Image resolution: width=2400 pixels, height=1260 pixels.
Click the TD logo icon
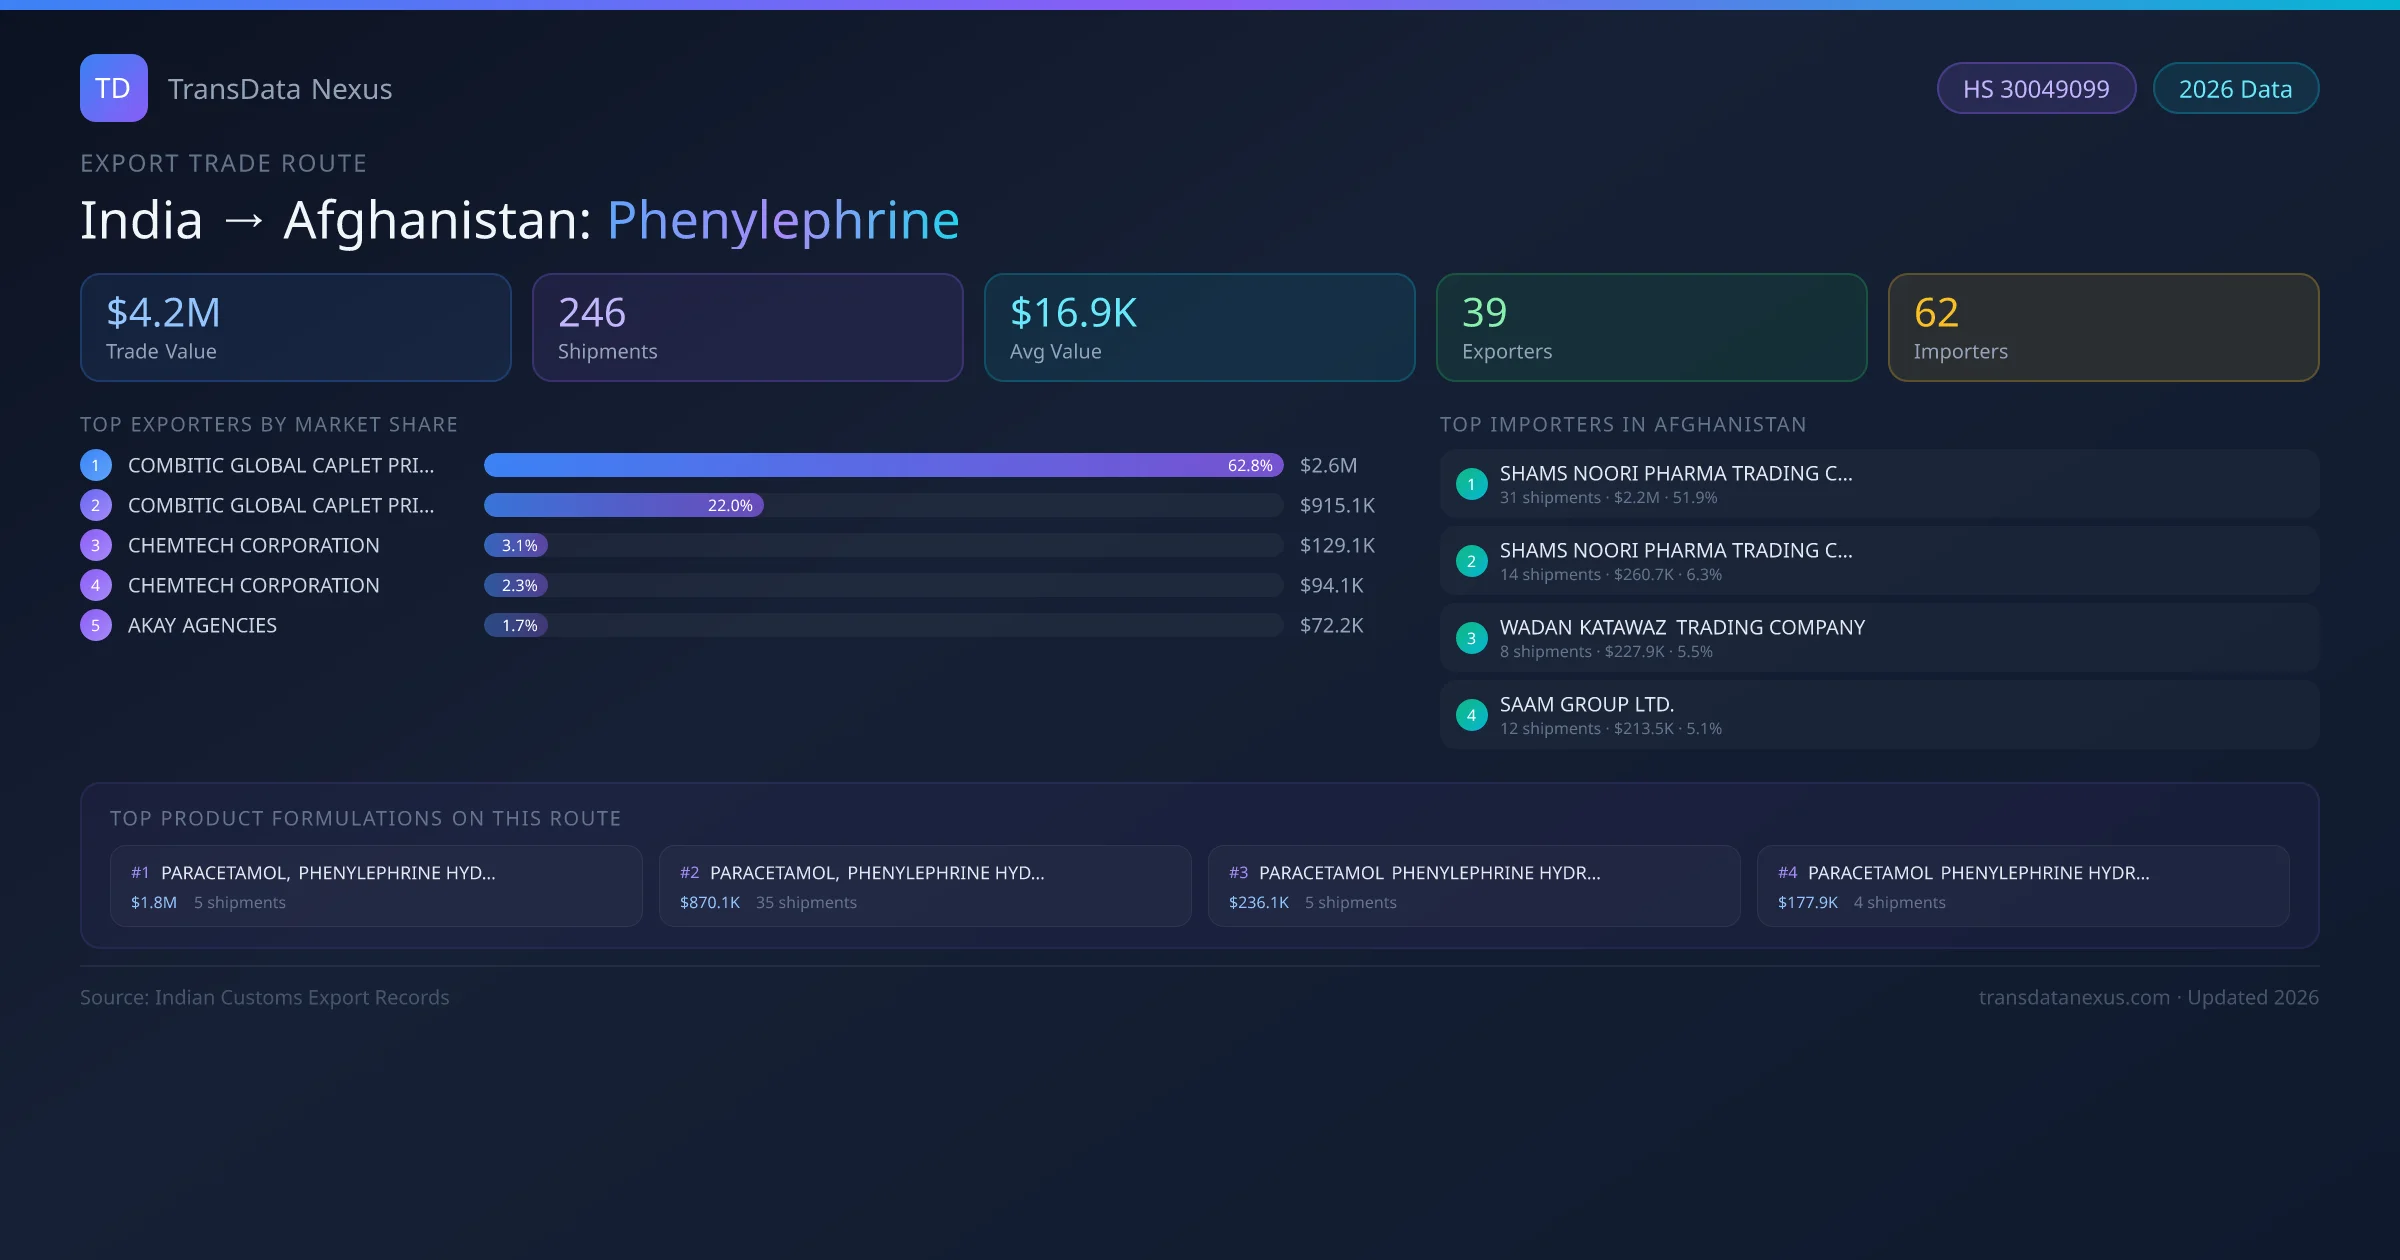pyautogui.click(x=113, y=88)
